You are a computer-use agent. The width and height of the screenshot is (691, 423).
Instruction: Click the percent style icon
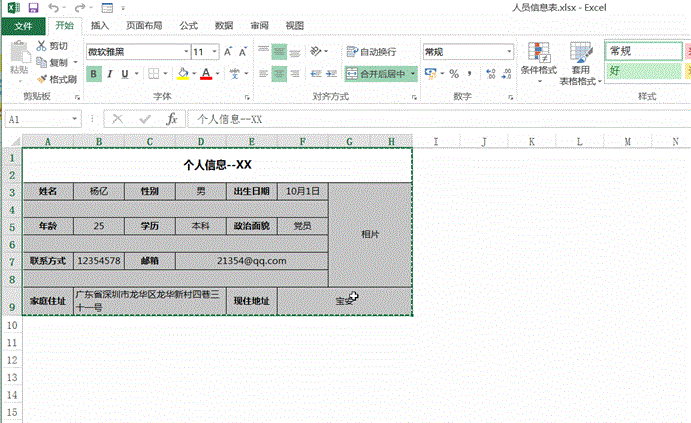pos(453,74)
